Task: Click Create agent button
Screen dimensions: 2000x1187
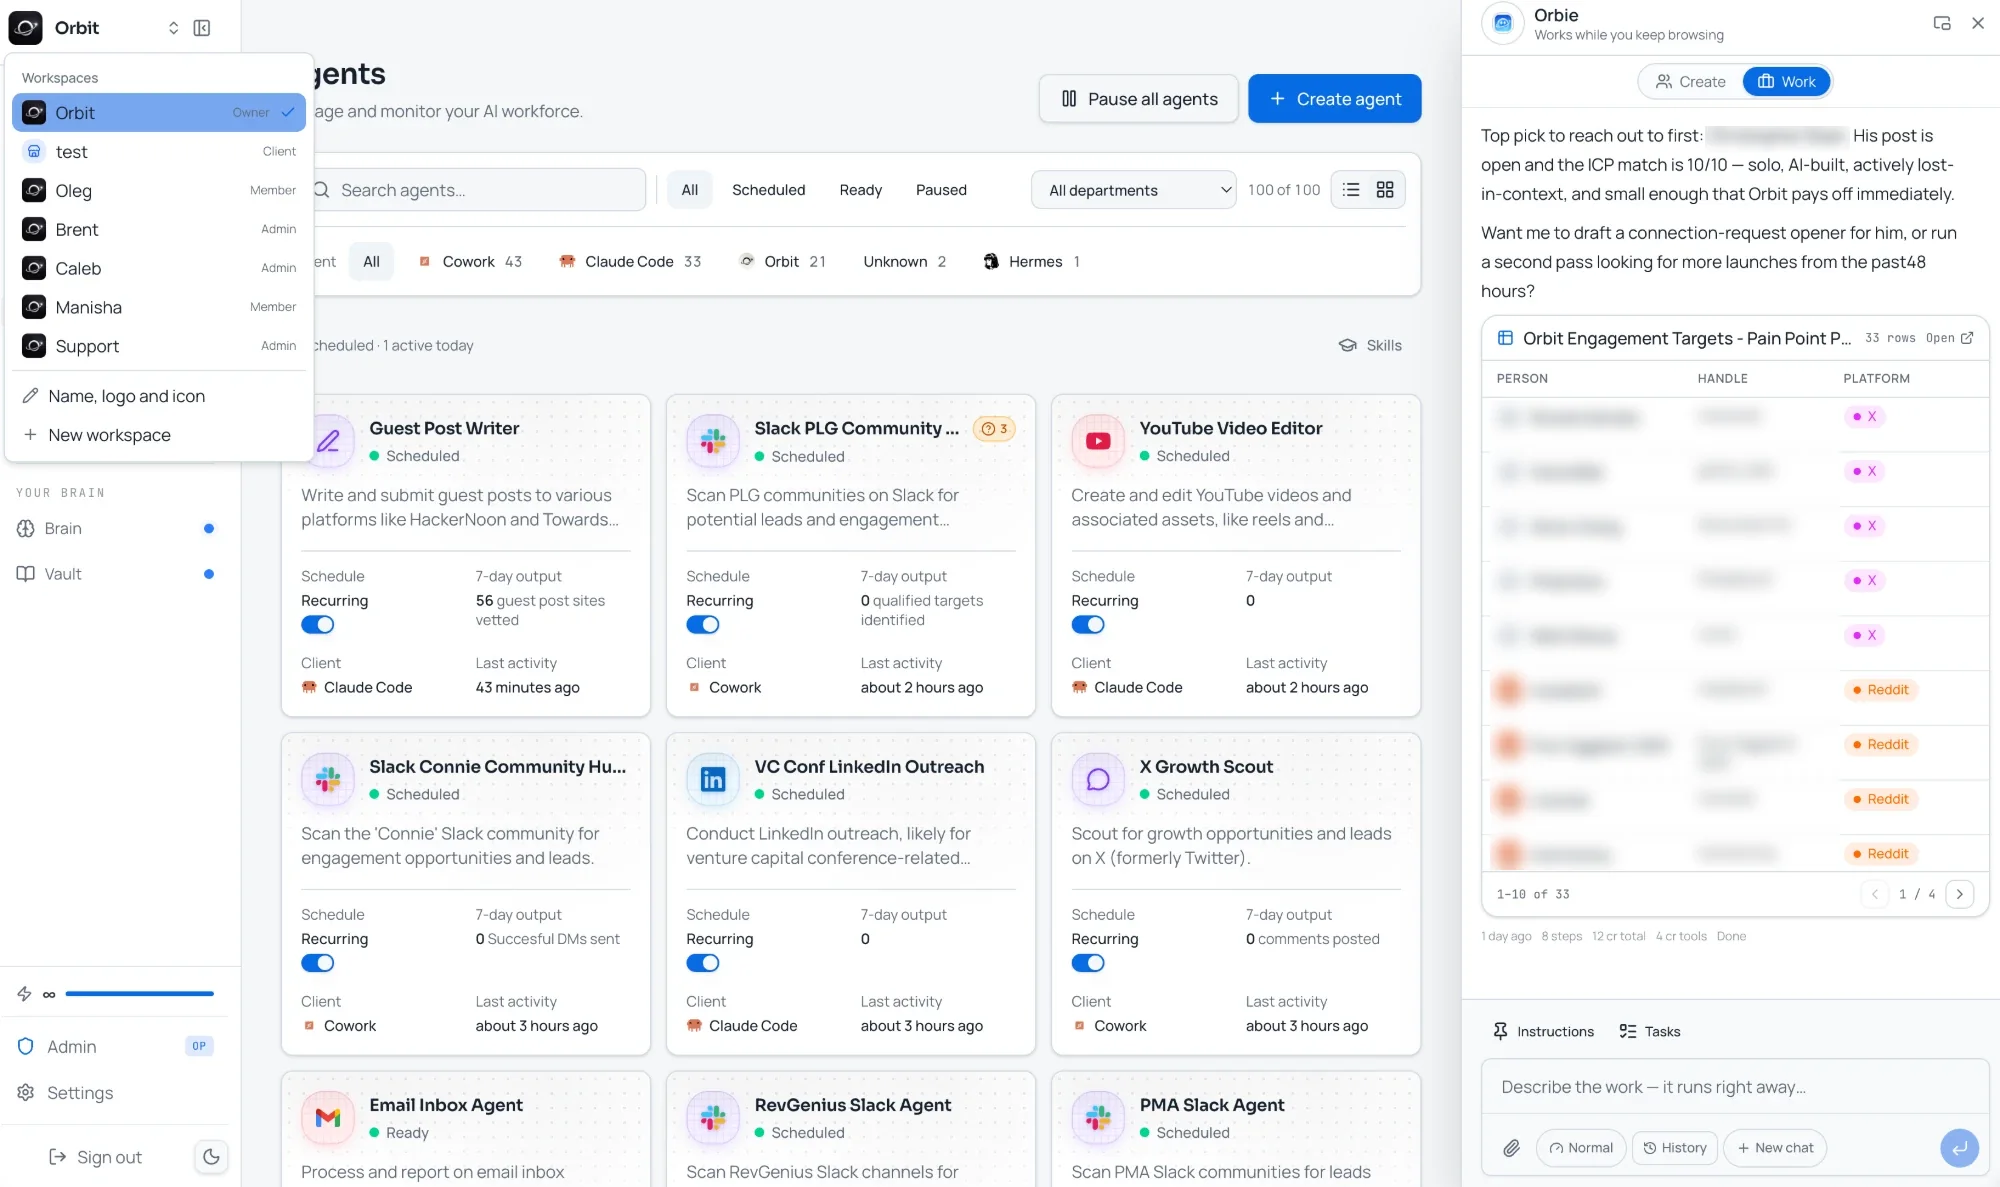Action: (1335, 99)
